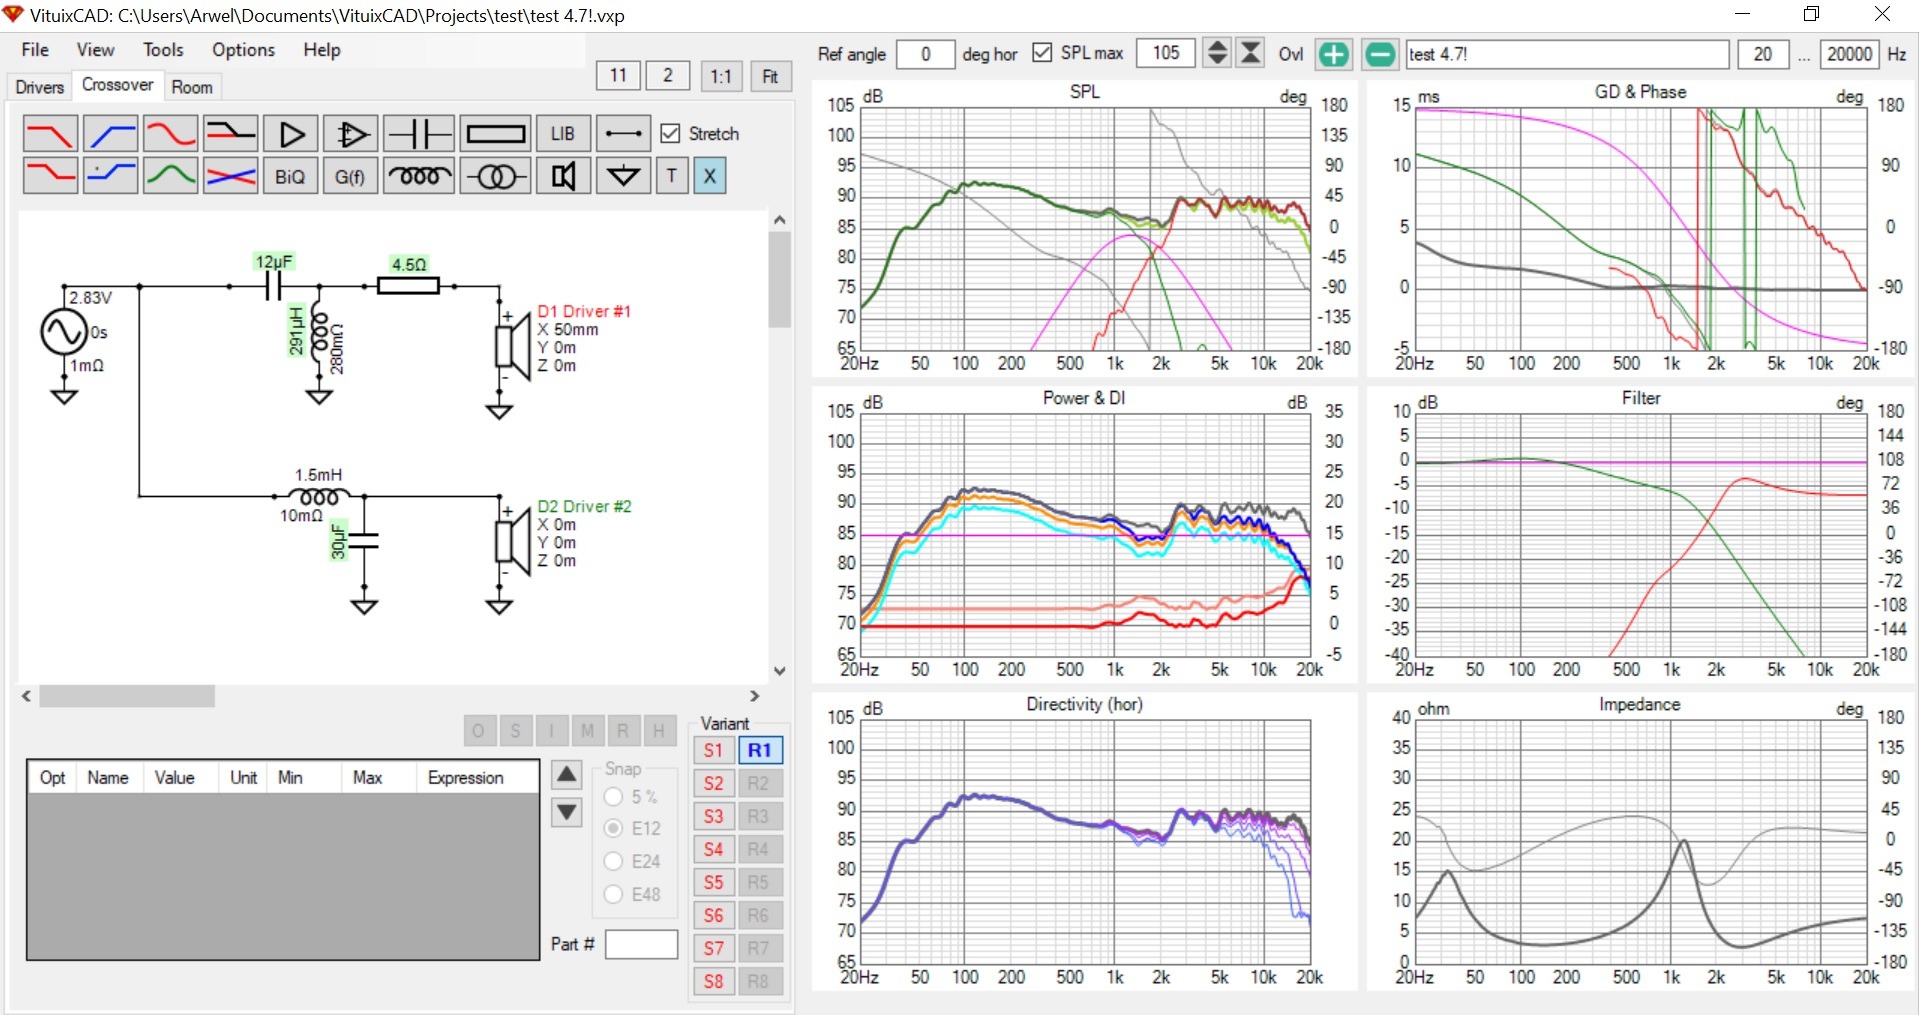
Task: Open the LIB component library
Action: pos(563,133)
